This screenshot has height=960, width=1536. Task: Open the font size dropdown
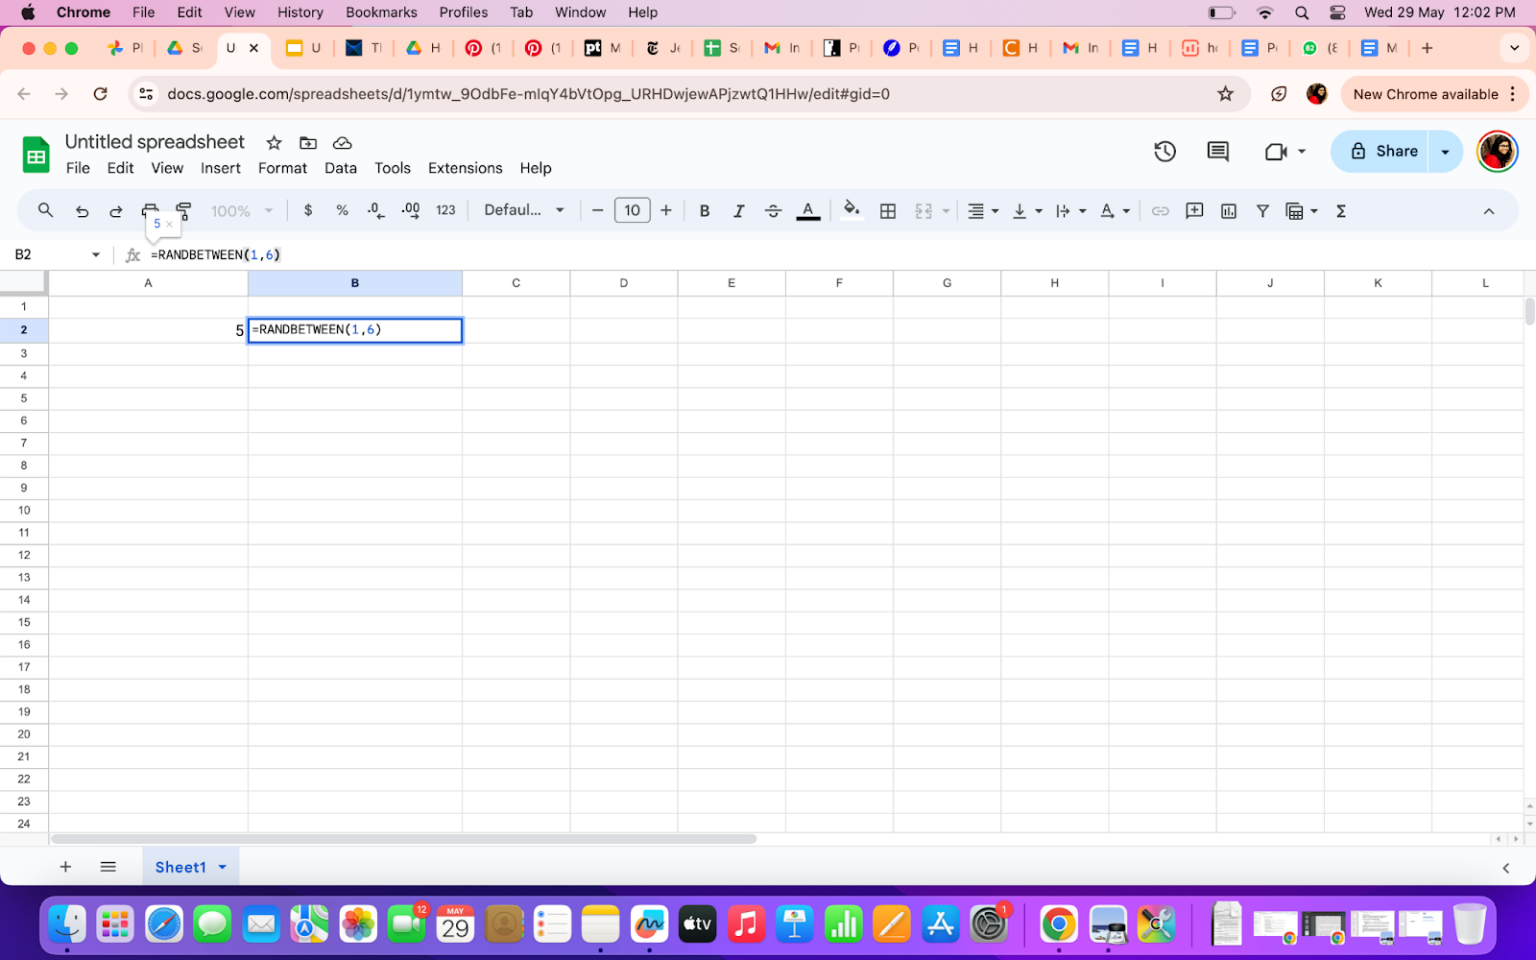tap(632, 210)
